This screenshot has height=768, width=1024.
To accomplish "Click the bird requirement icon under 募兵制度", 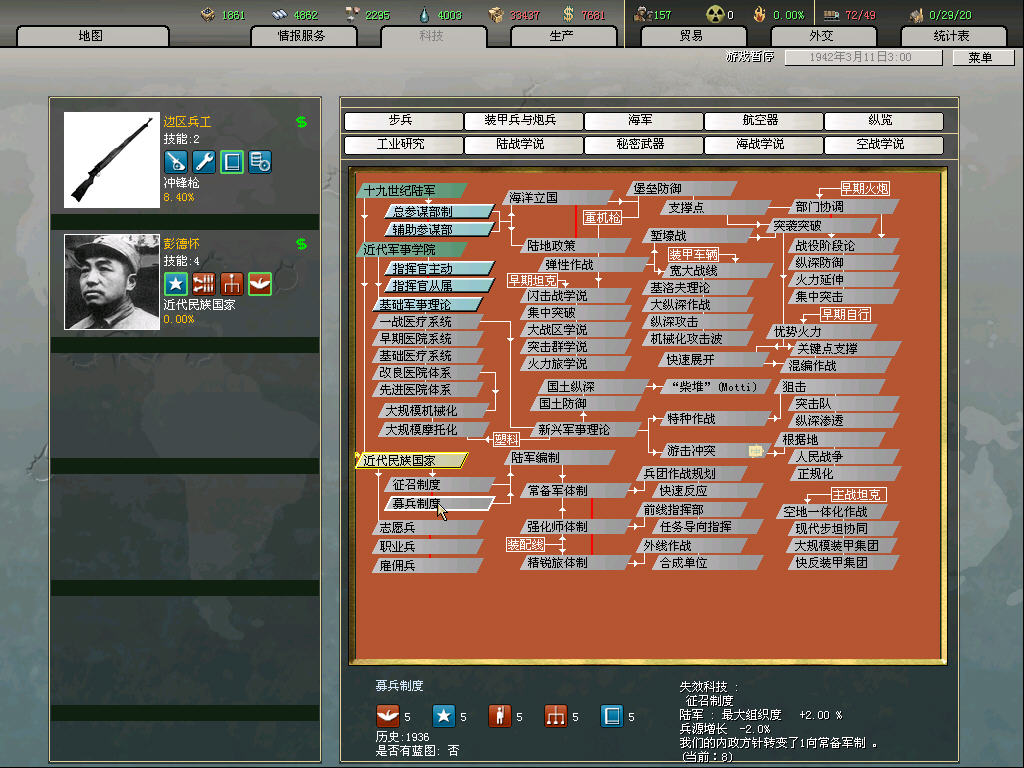I will point(388,716).
